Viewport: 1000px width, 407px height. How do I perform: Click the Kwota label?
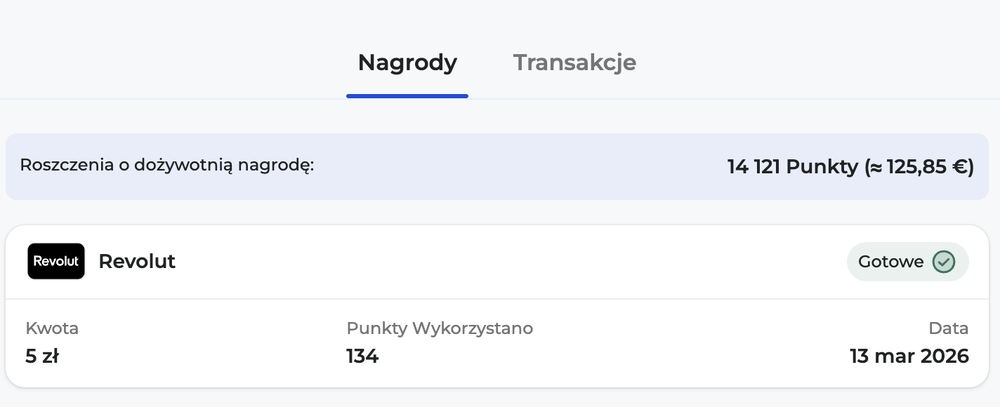(52, 328)
